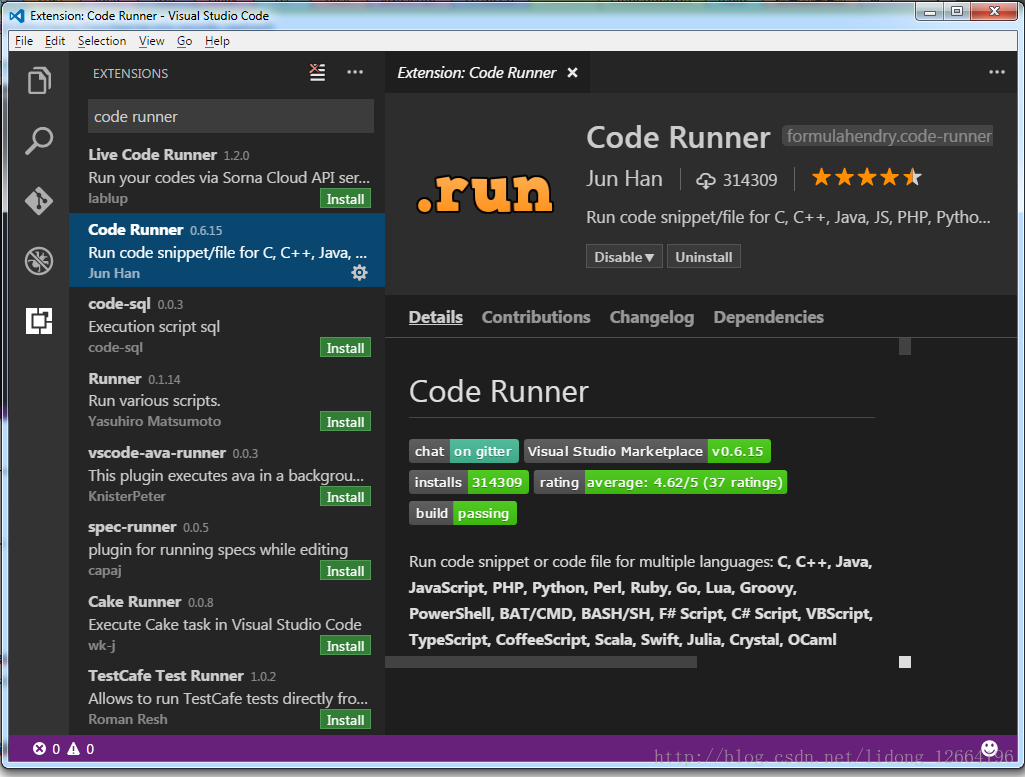This screenshot has height=777, width=1025.
Task: Click the installs 314309 badge
Action: pyautogui.click(x=469, y=482)
